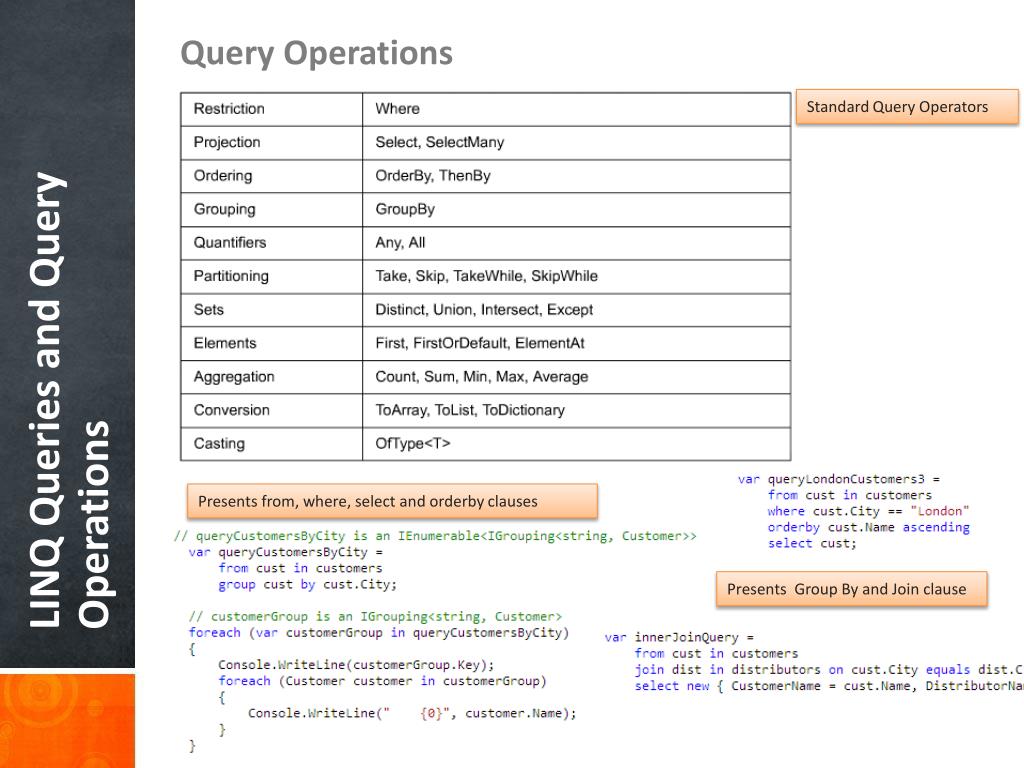
Task: Click the 'Ordering' table cell
Action: click(272, 176)
